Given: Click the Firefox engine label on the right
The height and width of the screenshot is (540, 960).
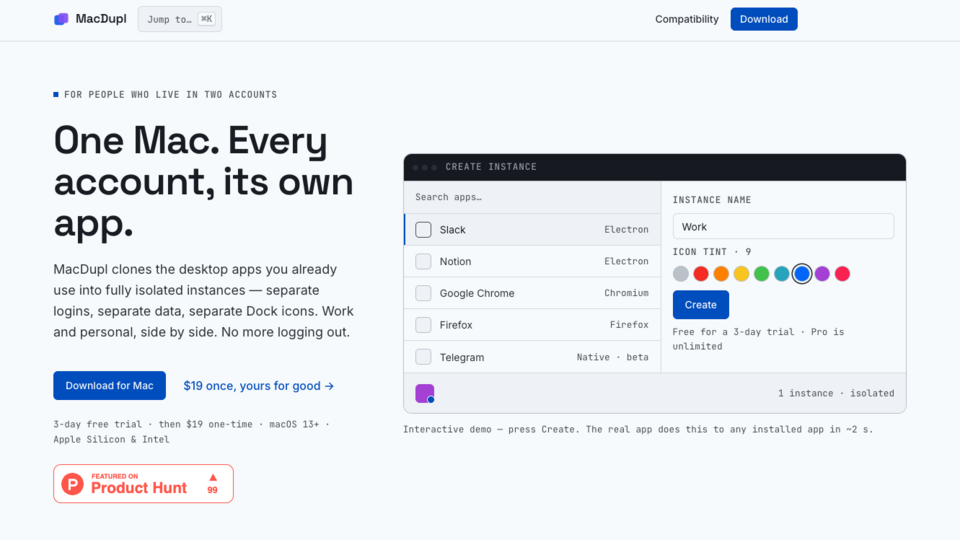Looking at the screenshot, I should pyautogui.click(x=629, y=325).
